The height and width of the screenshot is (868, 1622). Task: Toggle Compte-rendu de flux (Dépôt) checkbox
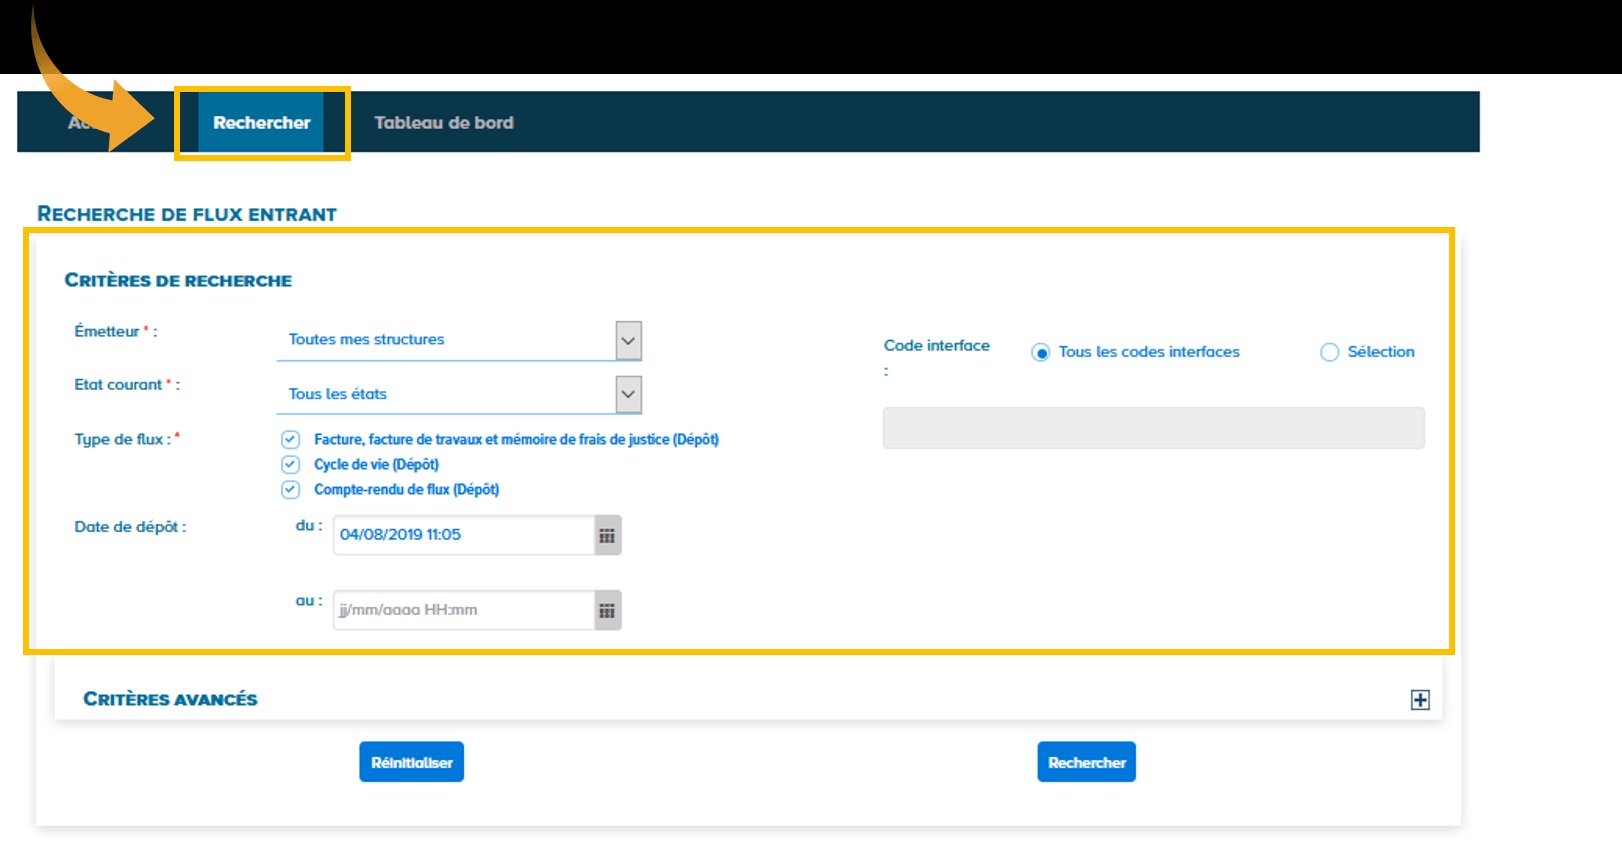pos(290,490)
